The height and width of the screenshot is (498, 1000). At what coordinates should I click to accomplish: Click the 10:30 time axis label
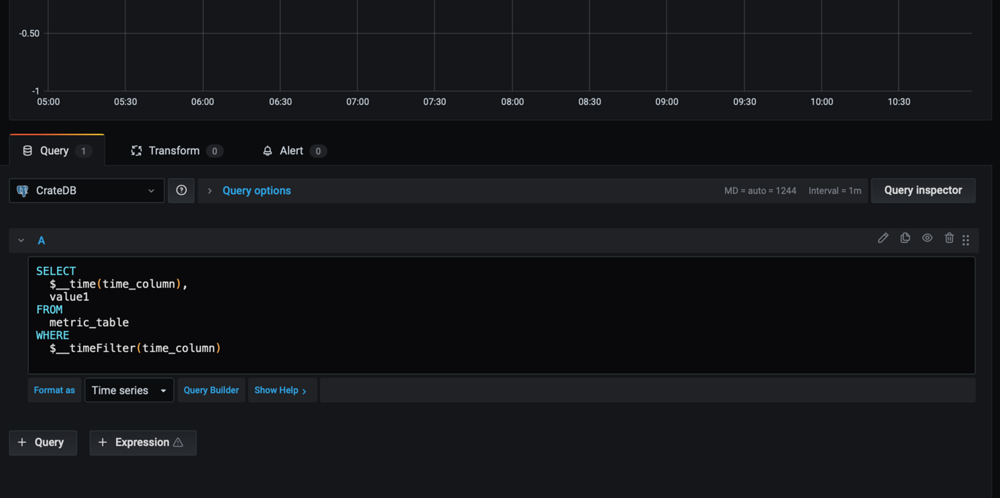(899, 102)
